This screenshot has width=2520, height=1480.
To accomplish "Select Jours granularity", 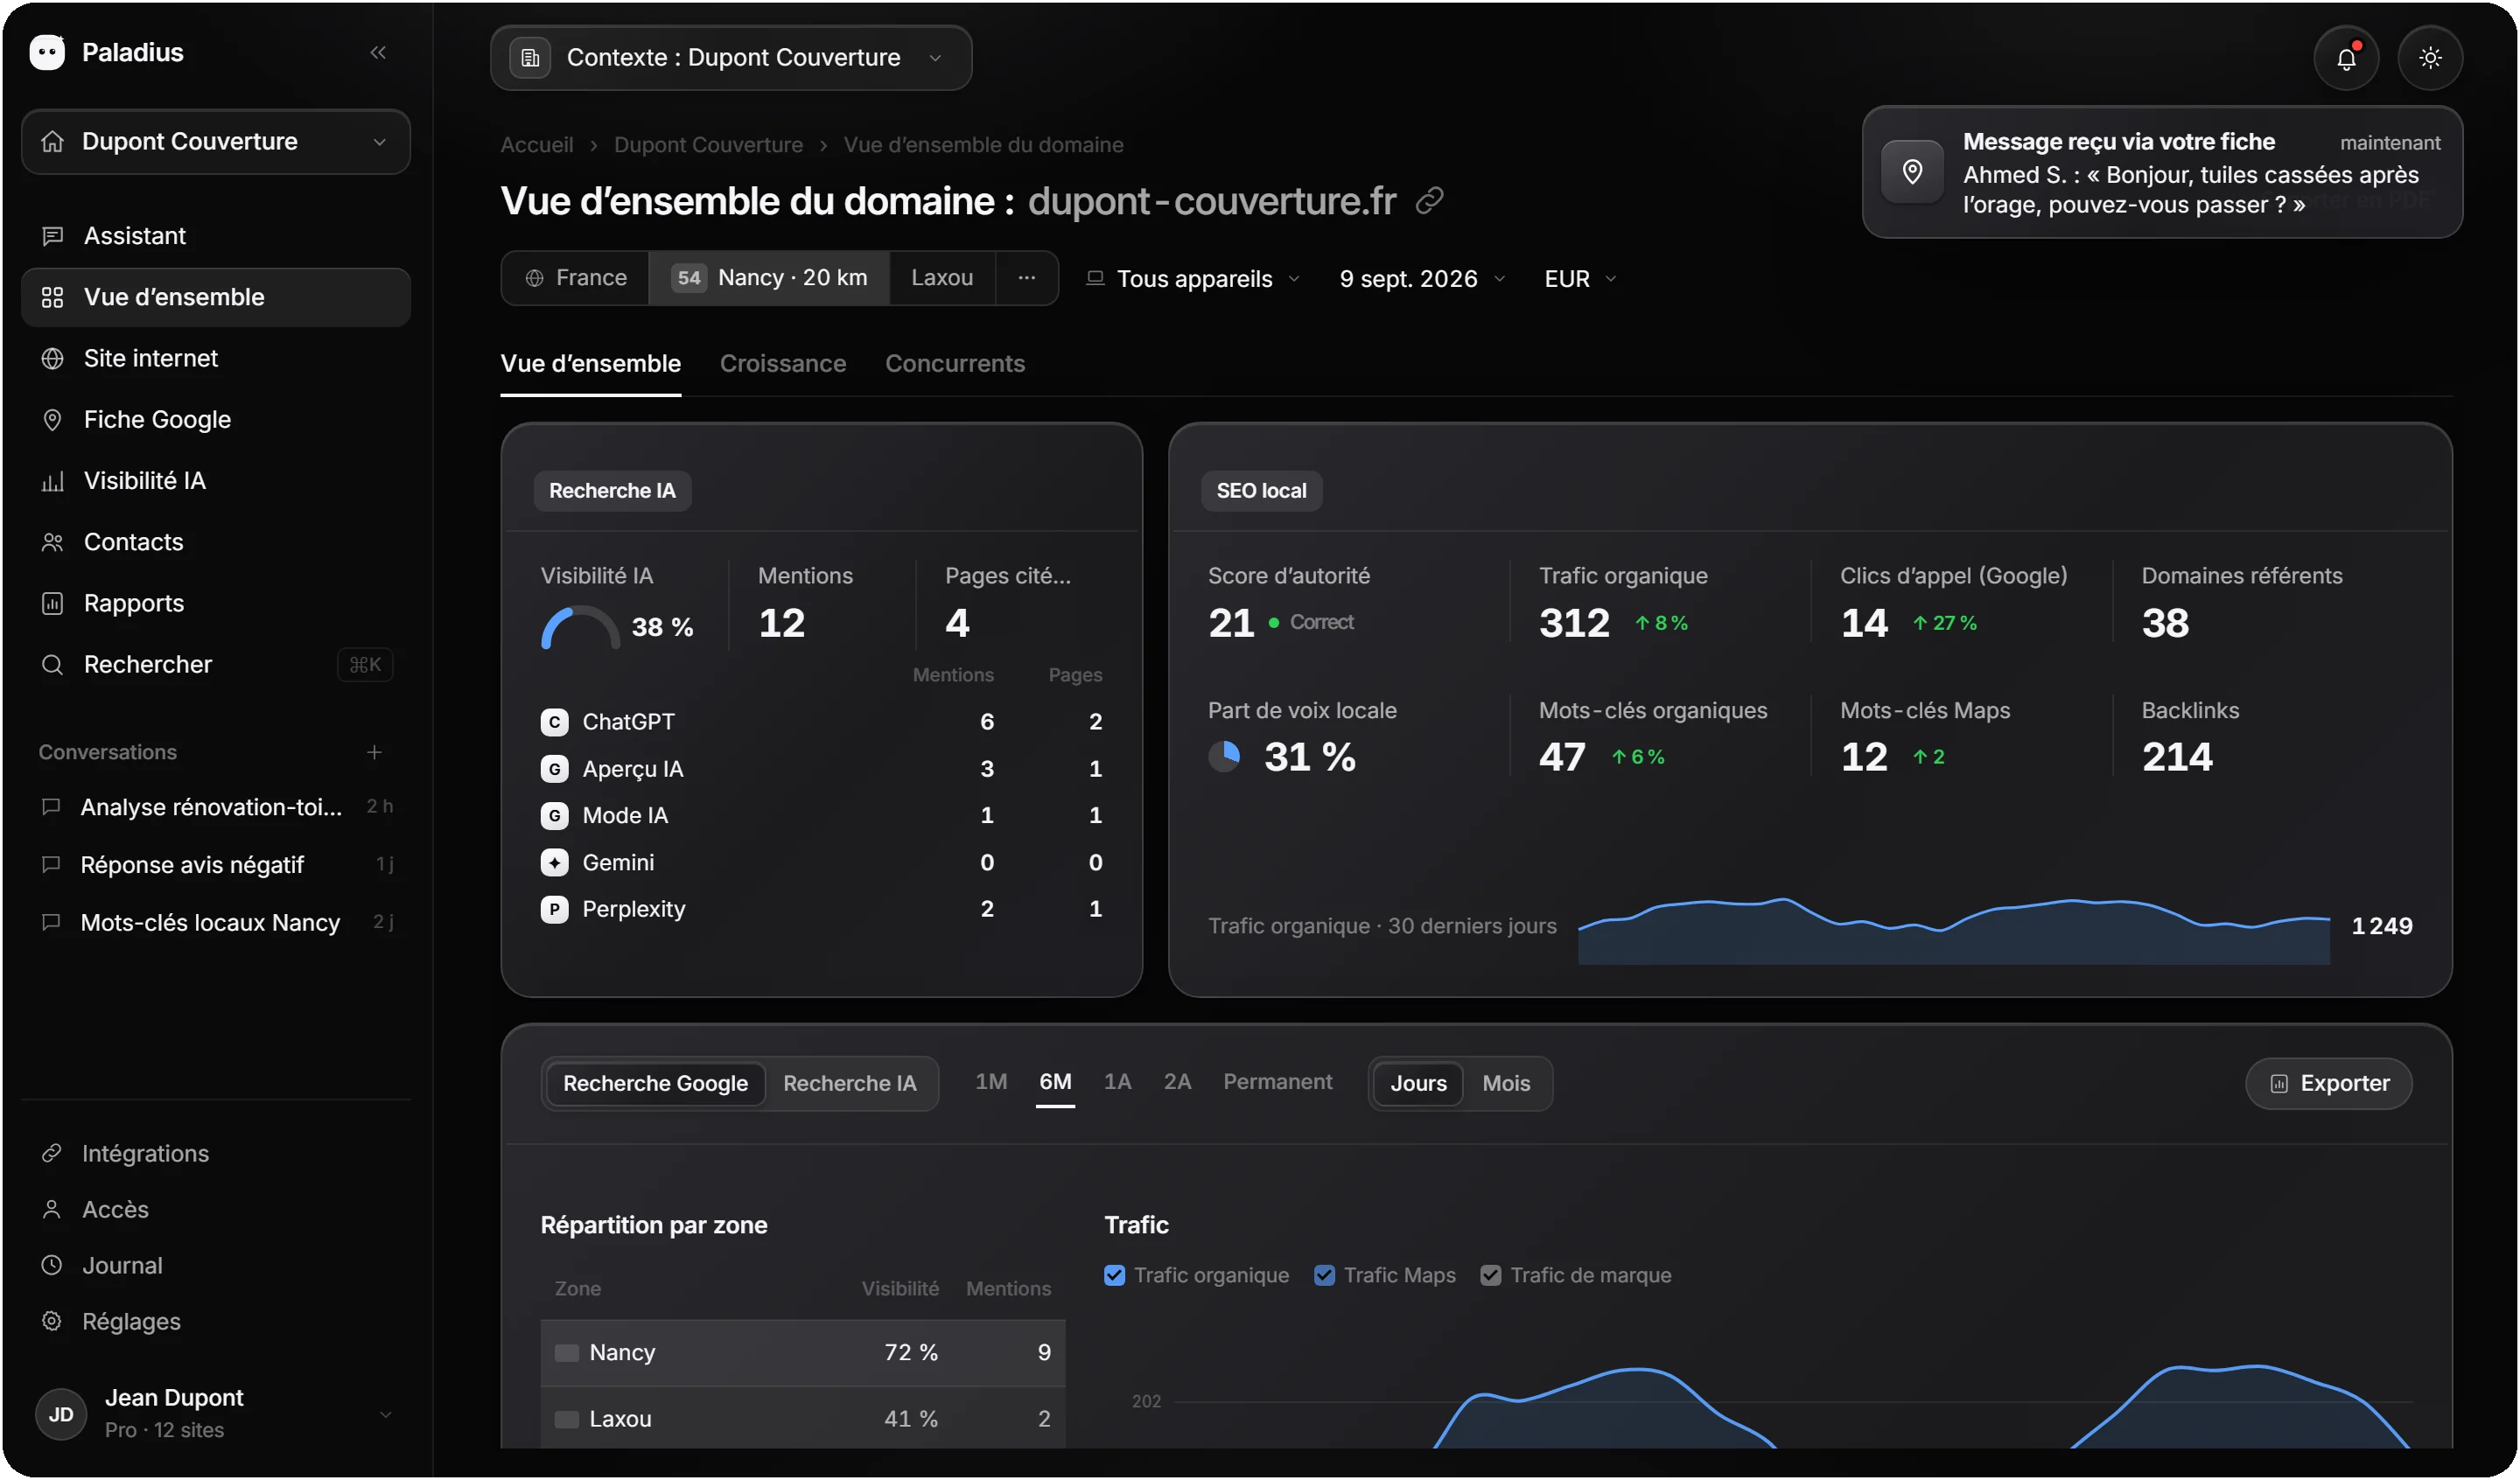I will pos(1418,1084).
